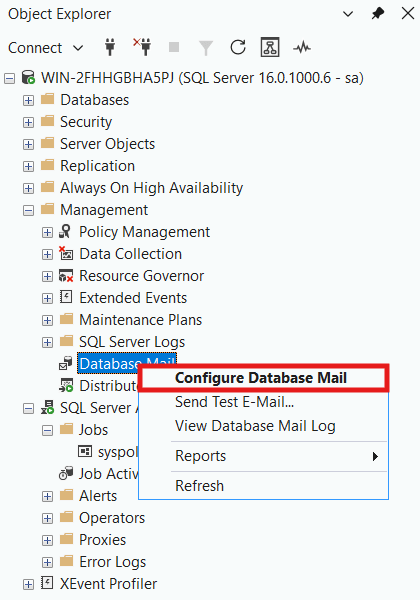
Task: Open the Activity Monitor pulse icon
Action: [302, 48]
